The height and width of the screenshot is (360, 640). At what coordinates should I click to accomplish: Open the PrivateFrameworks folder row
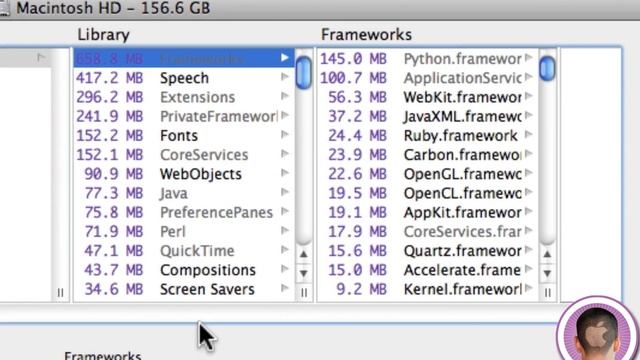[x=184, y=116]
